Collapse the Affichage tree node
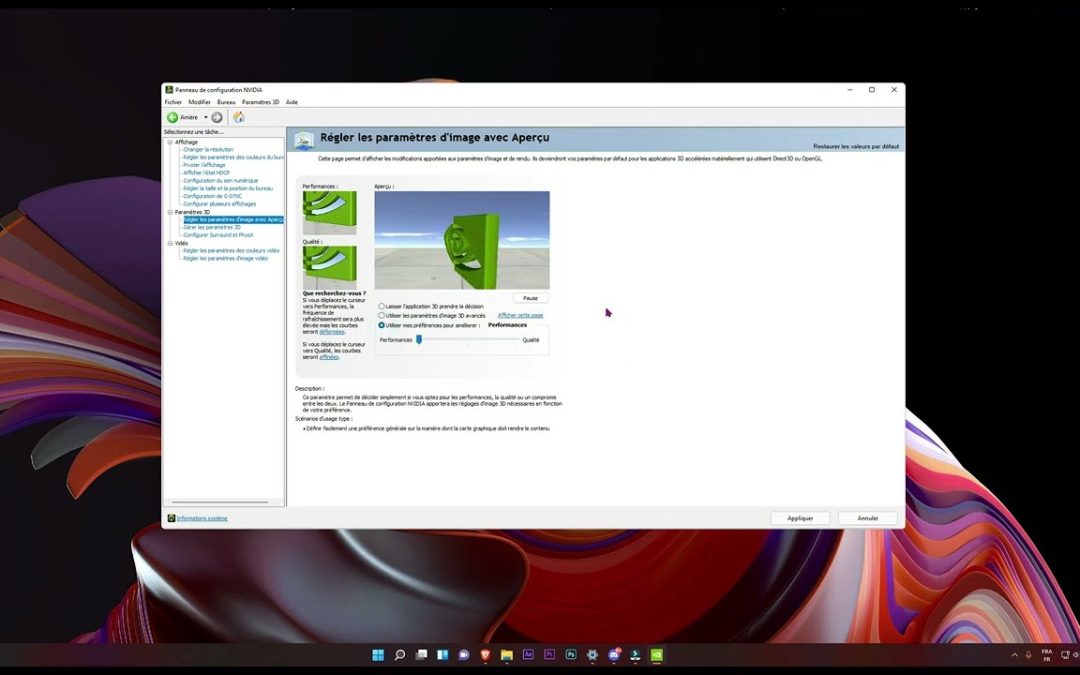The height and width of the screenshot is (675, 1080). 170,142
